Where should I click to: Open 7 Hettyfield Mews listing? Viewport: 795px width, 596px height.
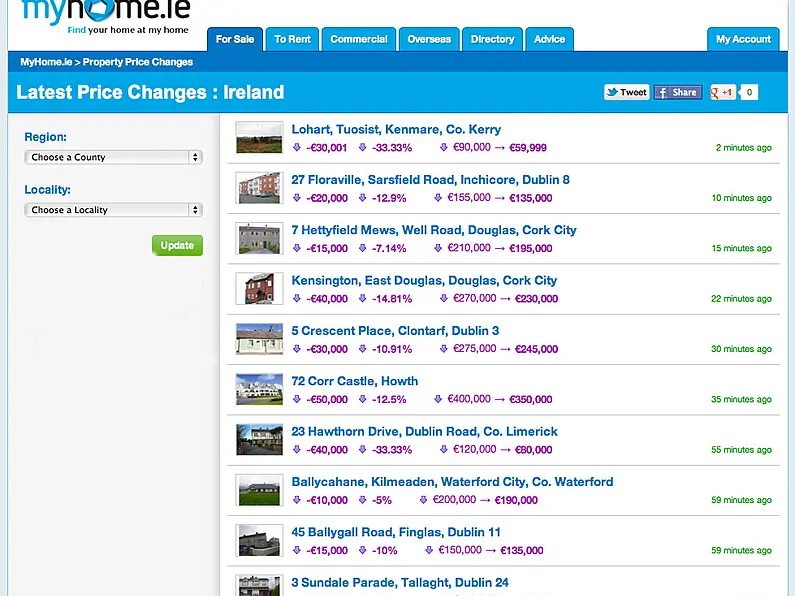(x=434, y=230)
